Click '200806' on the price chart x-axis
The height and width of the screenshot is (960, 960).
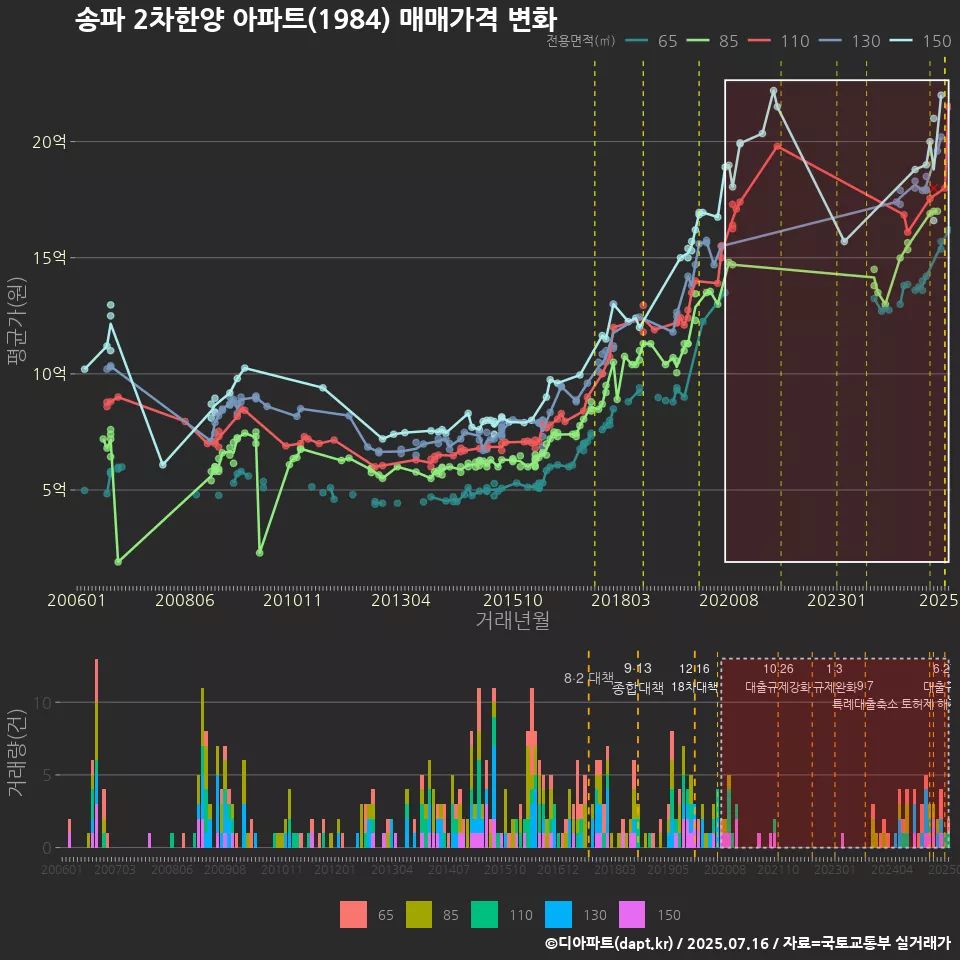(184, 600)
